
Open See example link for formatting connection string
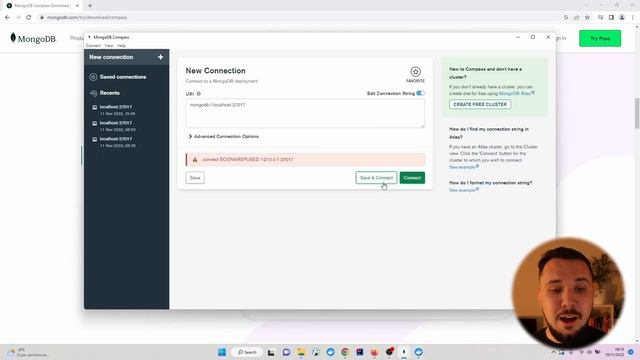coord(464,190)
